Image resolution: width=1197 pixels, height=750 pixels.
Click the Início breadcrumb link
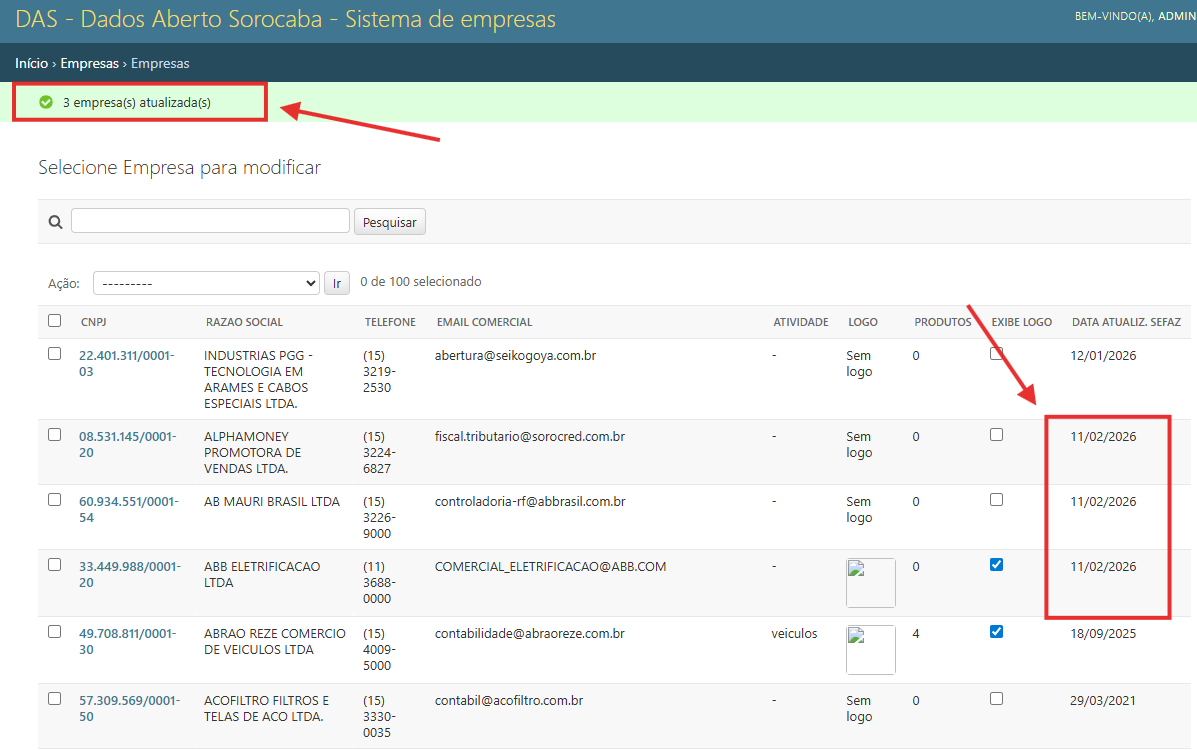point(31,63)
